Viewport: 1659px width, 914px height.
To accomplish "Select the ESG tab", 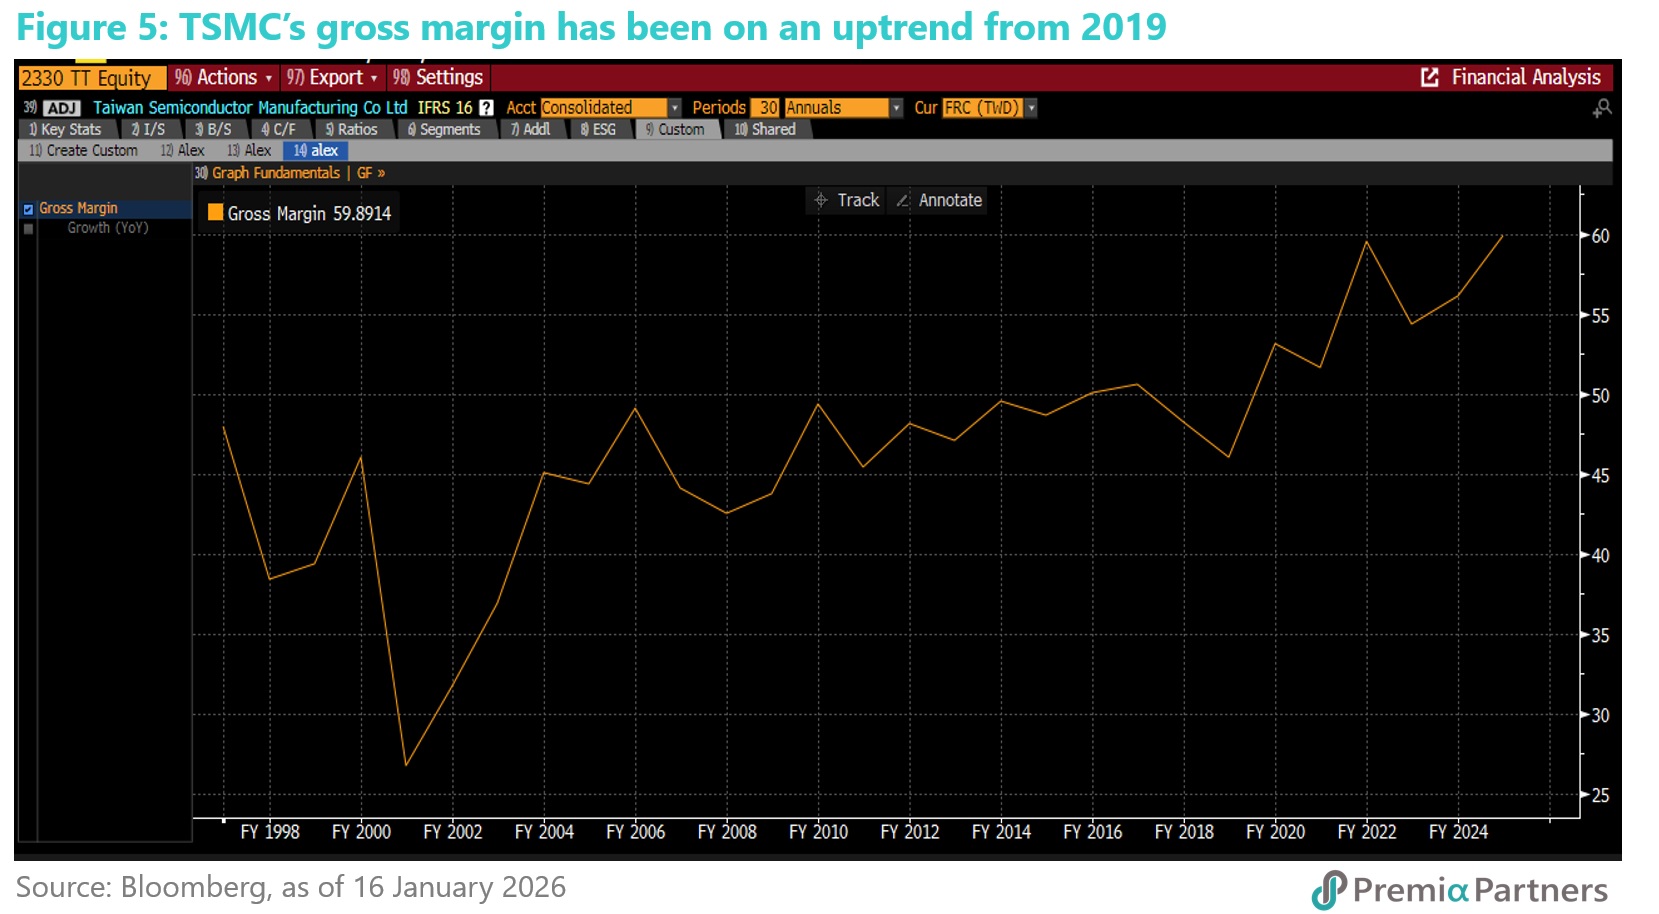I will pos(598,129).
